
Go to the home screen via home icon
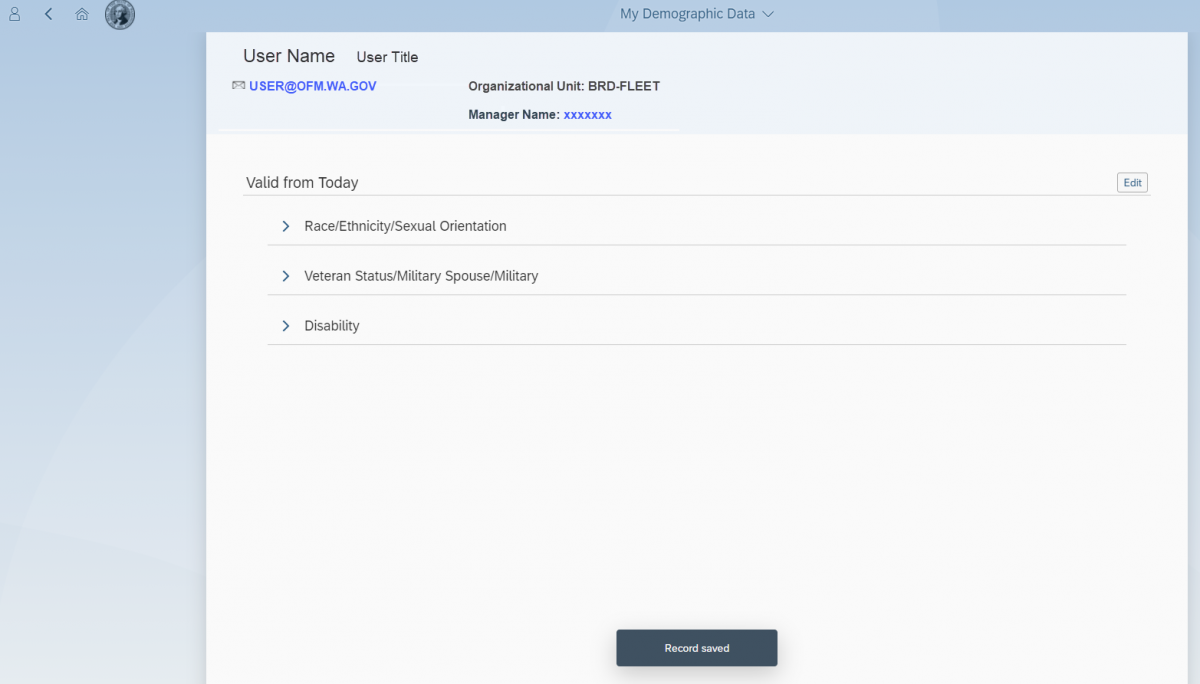click(x=82, y=14)
